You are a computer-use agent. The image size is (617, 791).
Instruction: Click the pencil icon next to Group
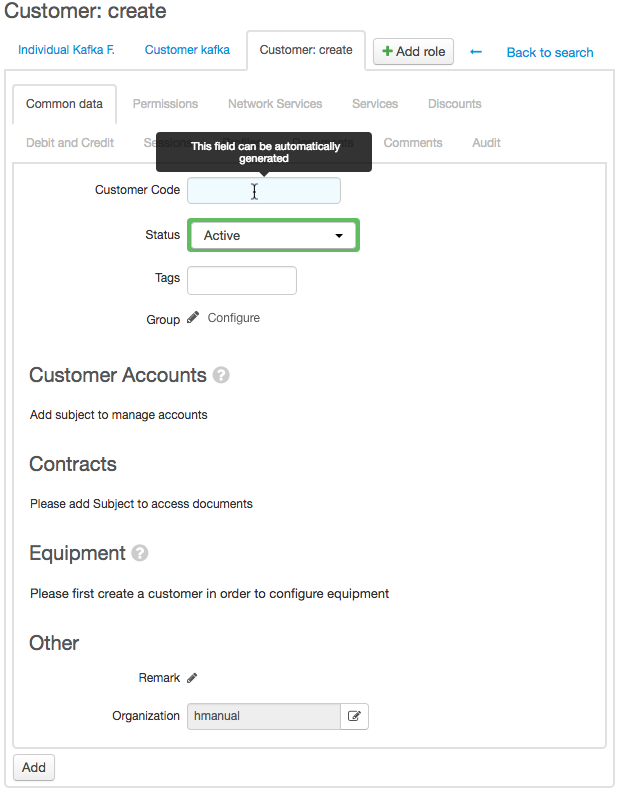(x=193, y=317)
